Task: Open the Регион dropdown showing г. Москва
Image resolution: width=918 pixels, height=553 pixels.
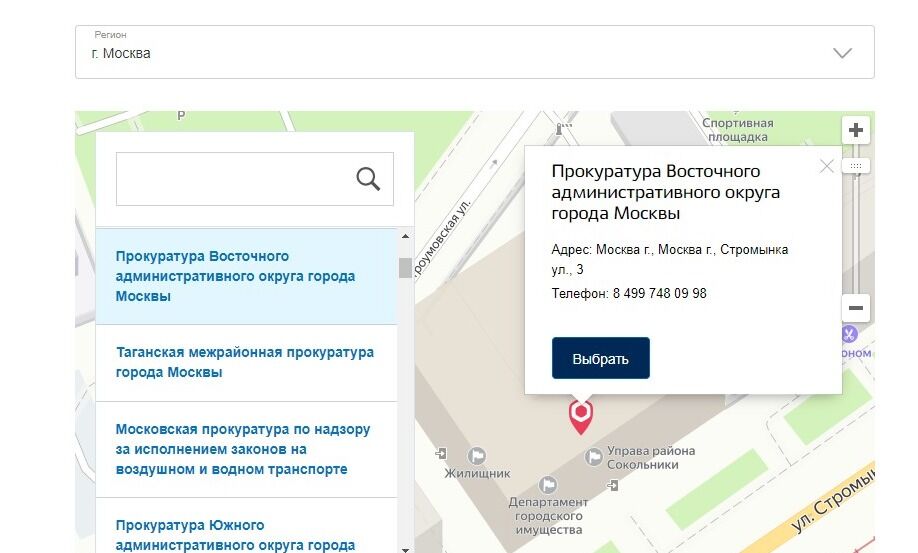Action: coord(474,51)
